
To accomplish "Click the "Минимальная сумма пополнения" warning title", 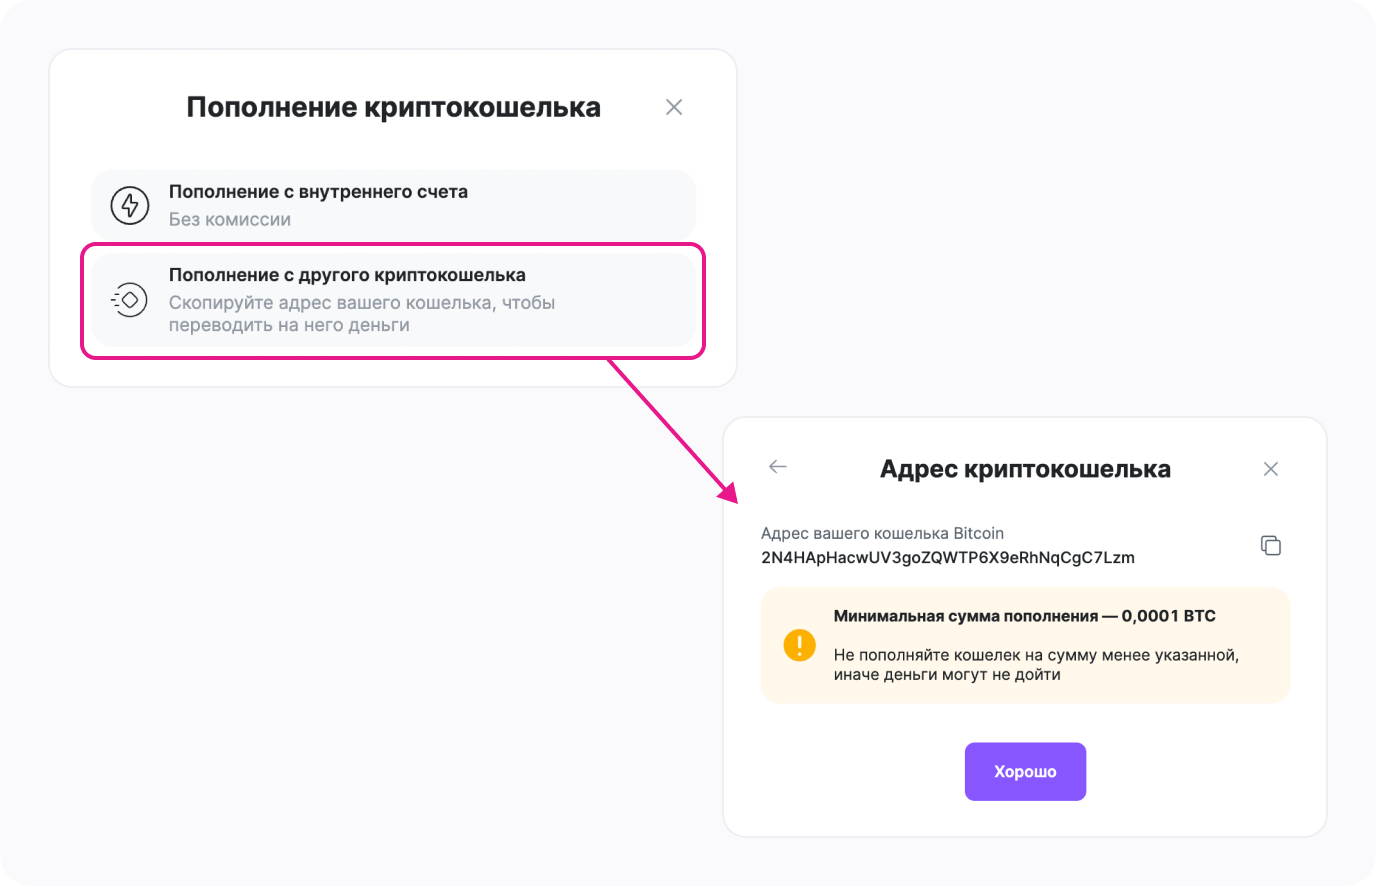I will pyautogui.click(x=966, y=616).
